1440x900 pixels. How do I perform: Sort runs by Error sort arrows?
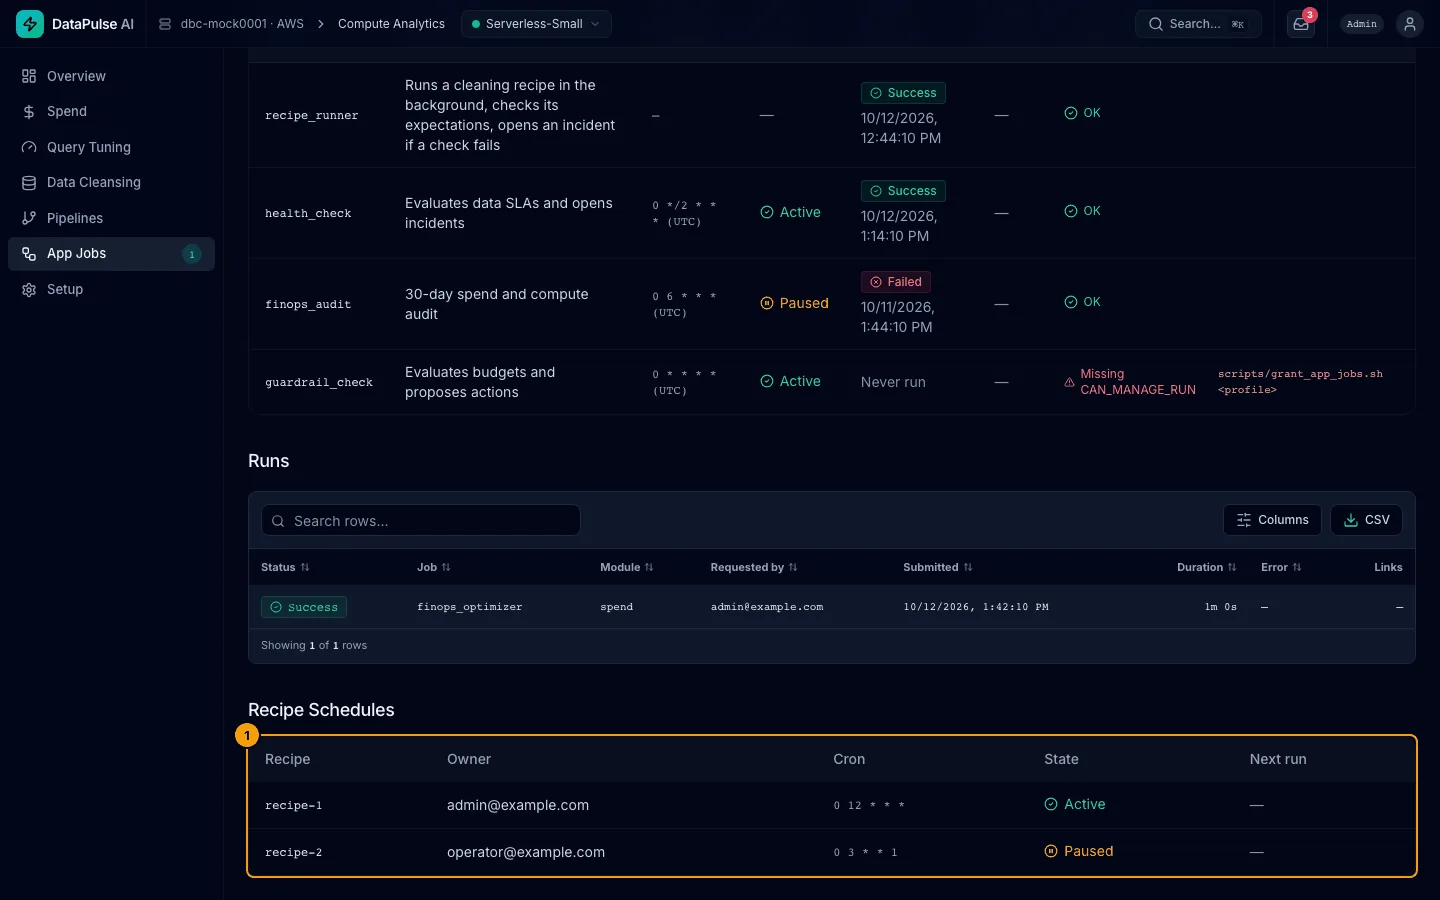pos(1297,567)
